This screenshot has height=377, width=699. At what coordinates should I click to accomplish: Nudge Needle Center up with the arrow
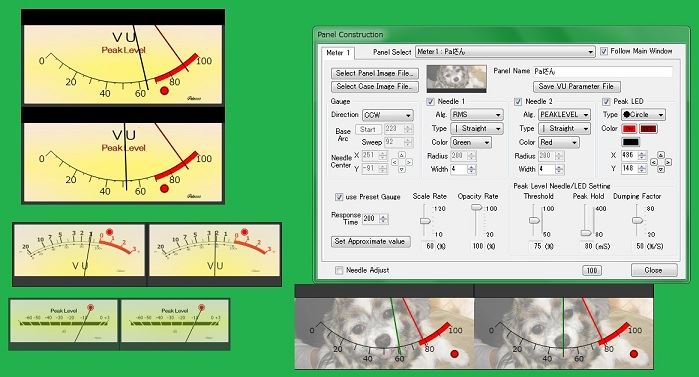pos(402,155)
